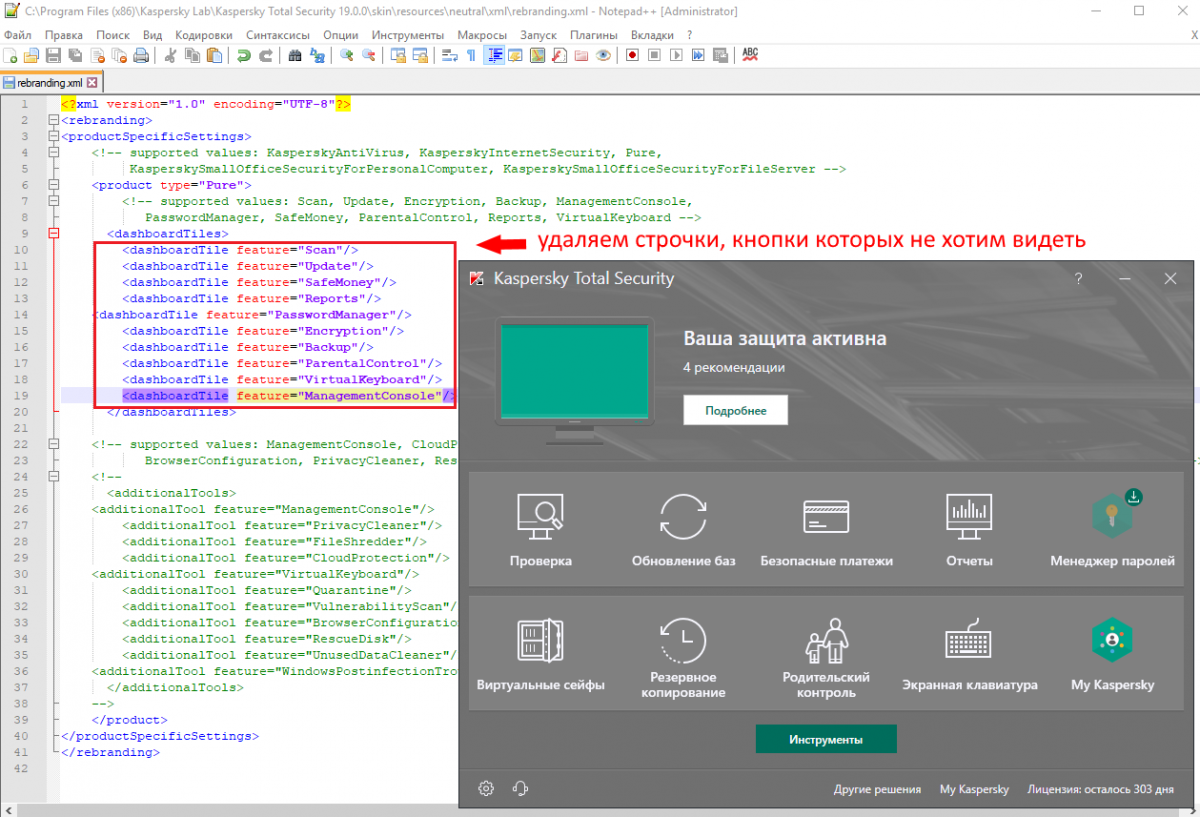Image resolution: width=1200 pixels, height=817 pixels.
Task: Open Безопасные платежи safe money tile
Action: (x=826, y=531)
